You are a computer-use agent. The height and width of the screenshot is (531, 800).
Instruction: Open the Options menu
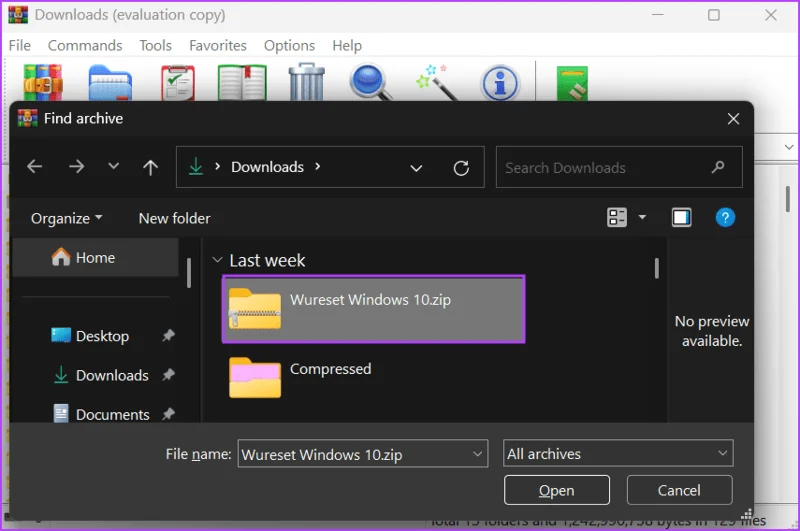click(289, 45)
